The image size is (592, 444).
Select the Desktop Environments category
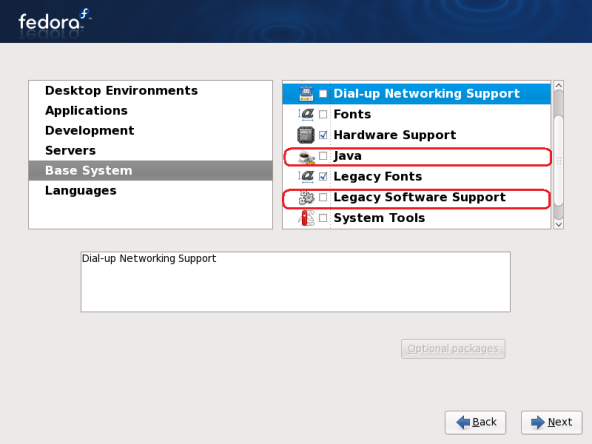click(x=121, y=91)
